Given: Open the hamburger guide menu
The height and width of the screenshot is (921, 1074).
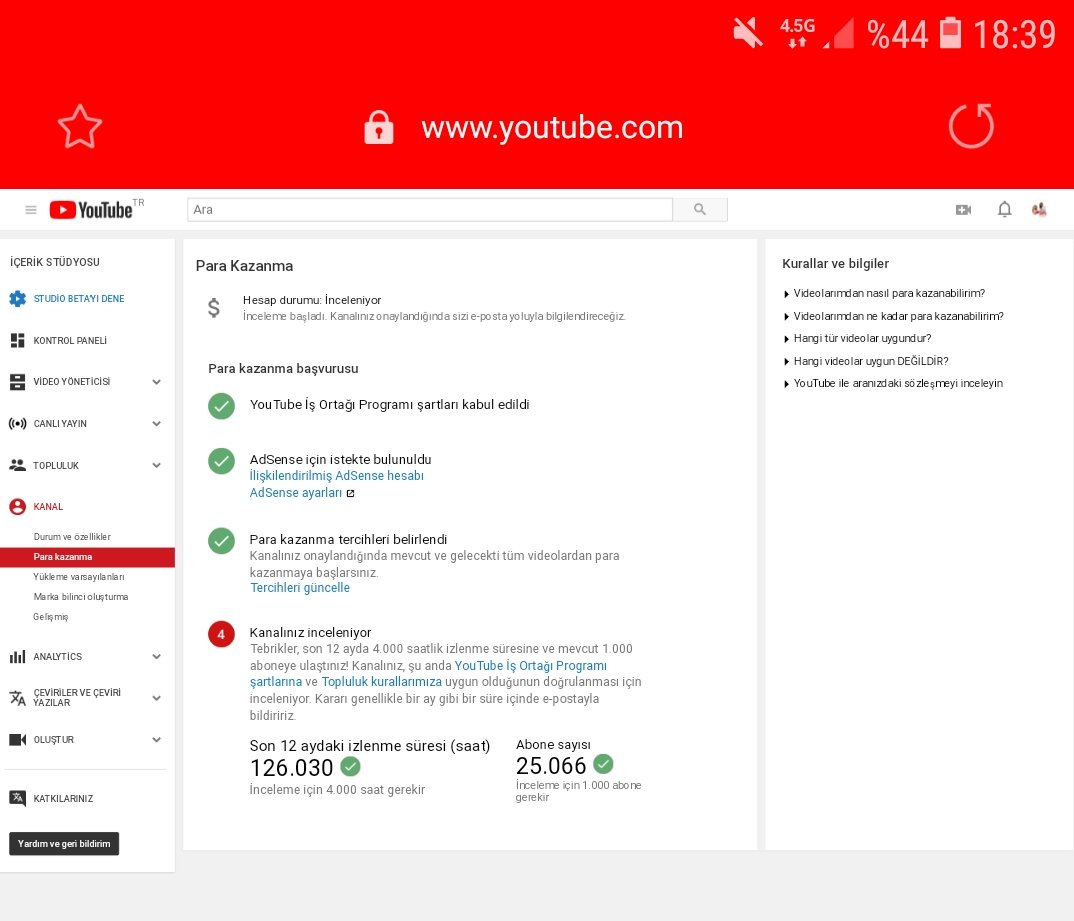Looking at the screenshot, I should click(31, 210).
